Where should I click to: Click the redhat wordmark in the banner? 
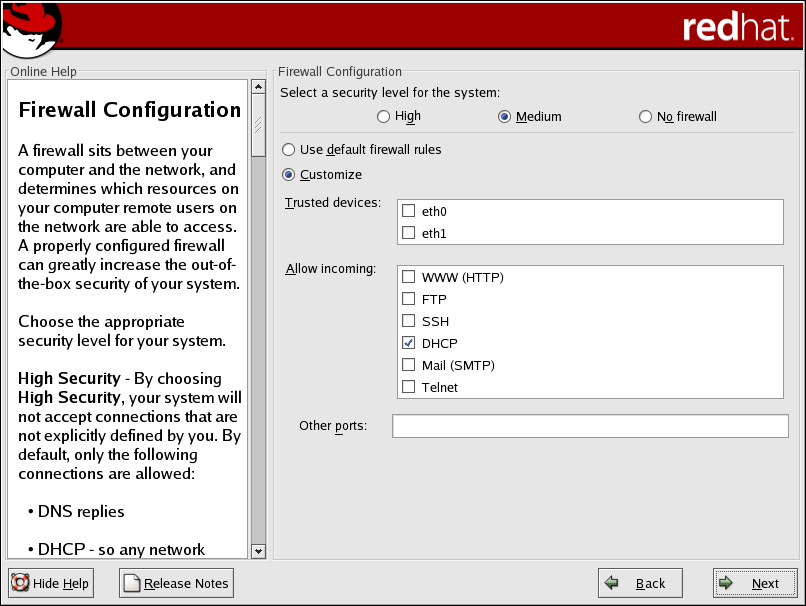[x=737, y=27]
